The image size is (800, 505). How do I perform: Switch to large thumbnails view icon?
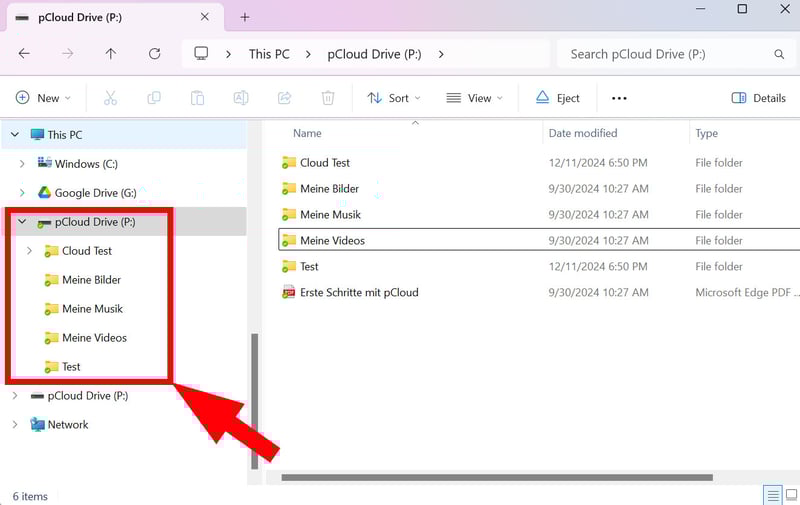click(x=792, y=495)
